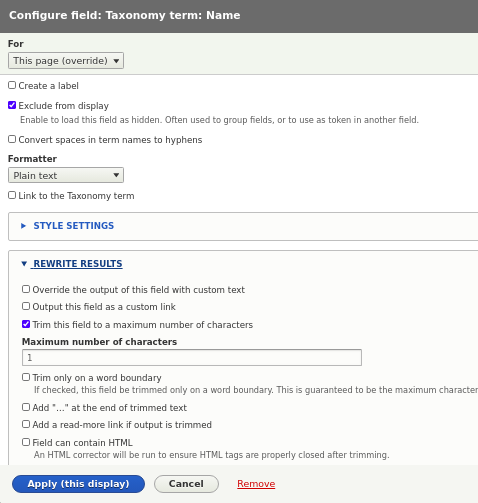Click the Style Settings triangle arrow
Image resolution: width=478 pixels, height=503 pixels.
pos(23,226)
